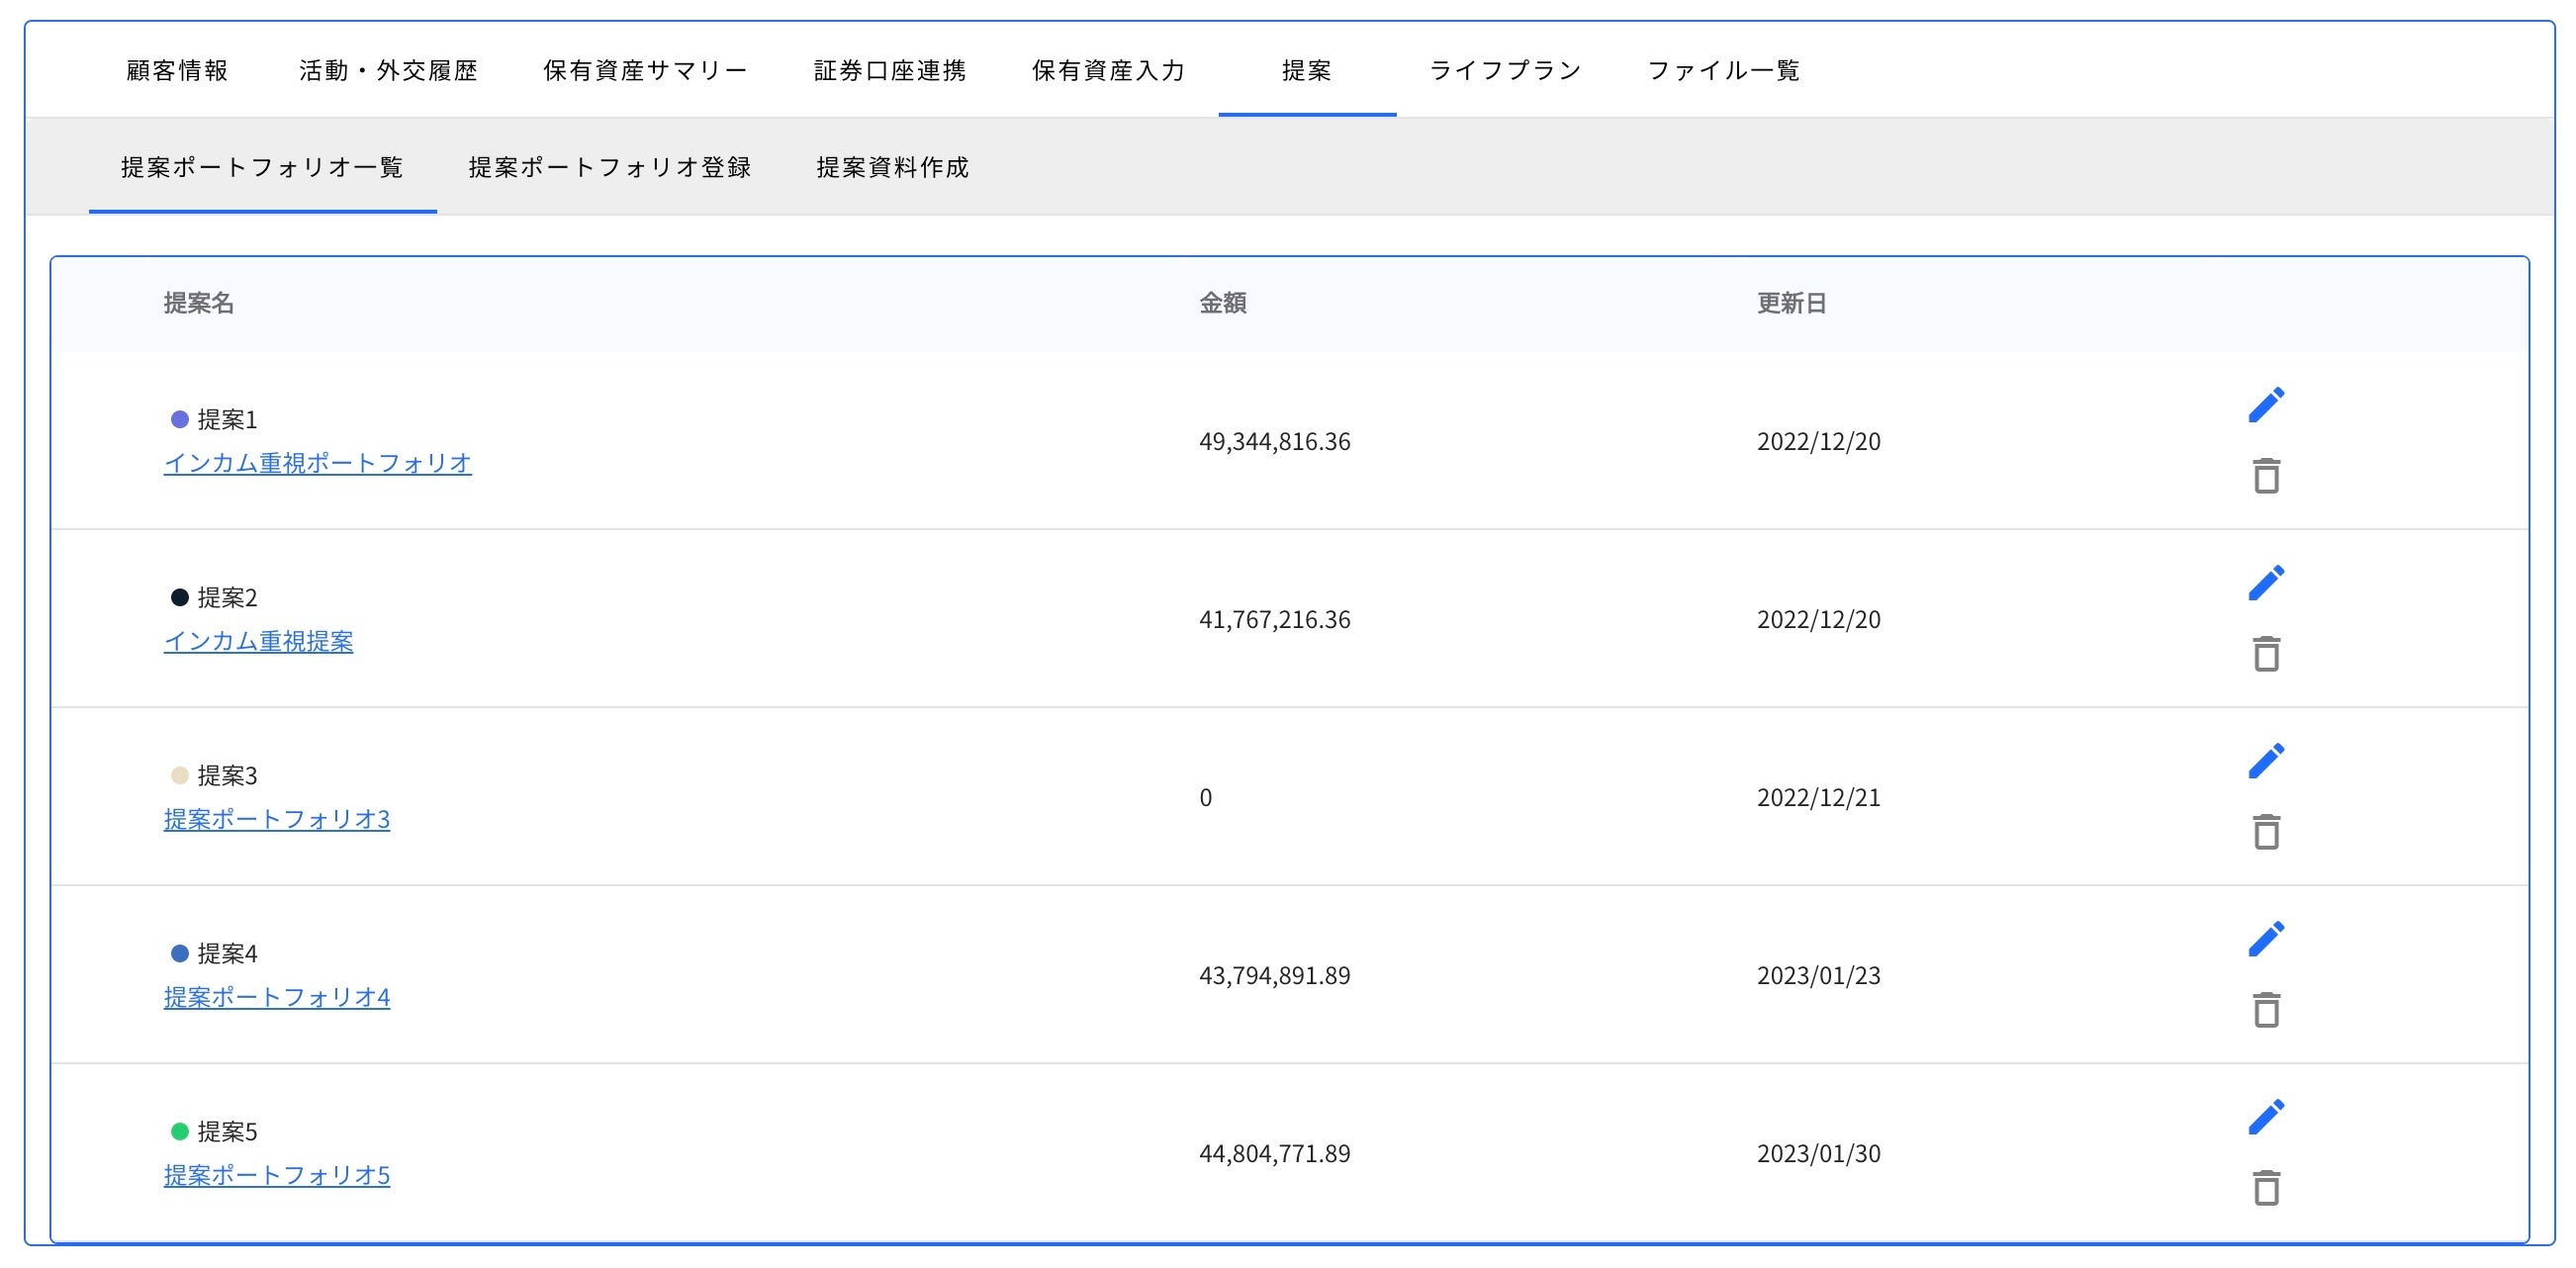2576x1268 pixels.
Task: Open the 保有資産サマリー tab
Action: [645, 70]
